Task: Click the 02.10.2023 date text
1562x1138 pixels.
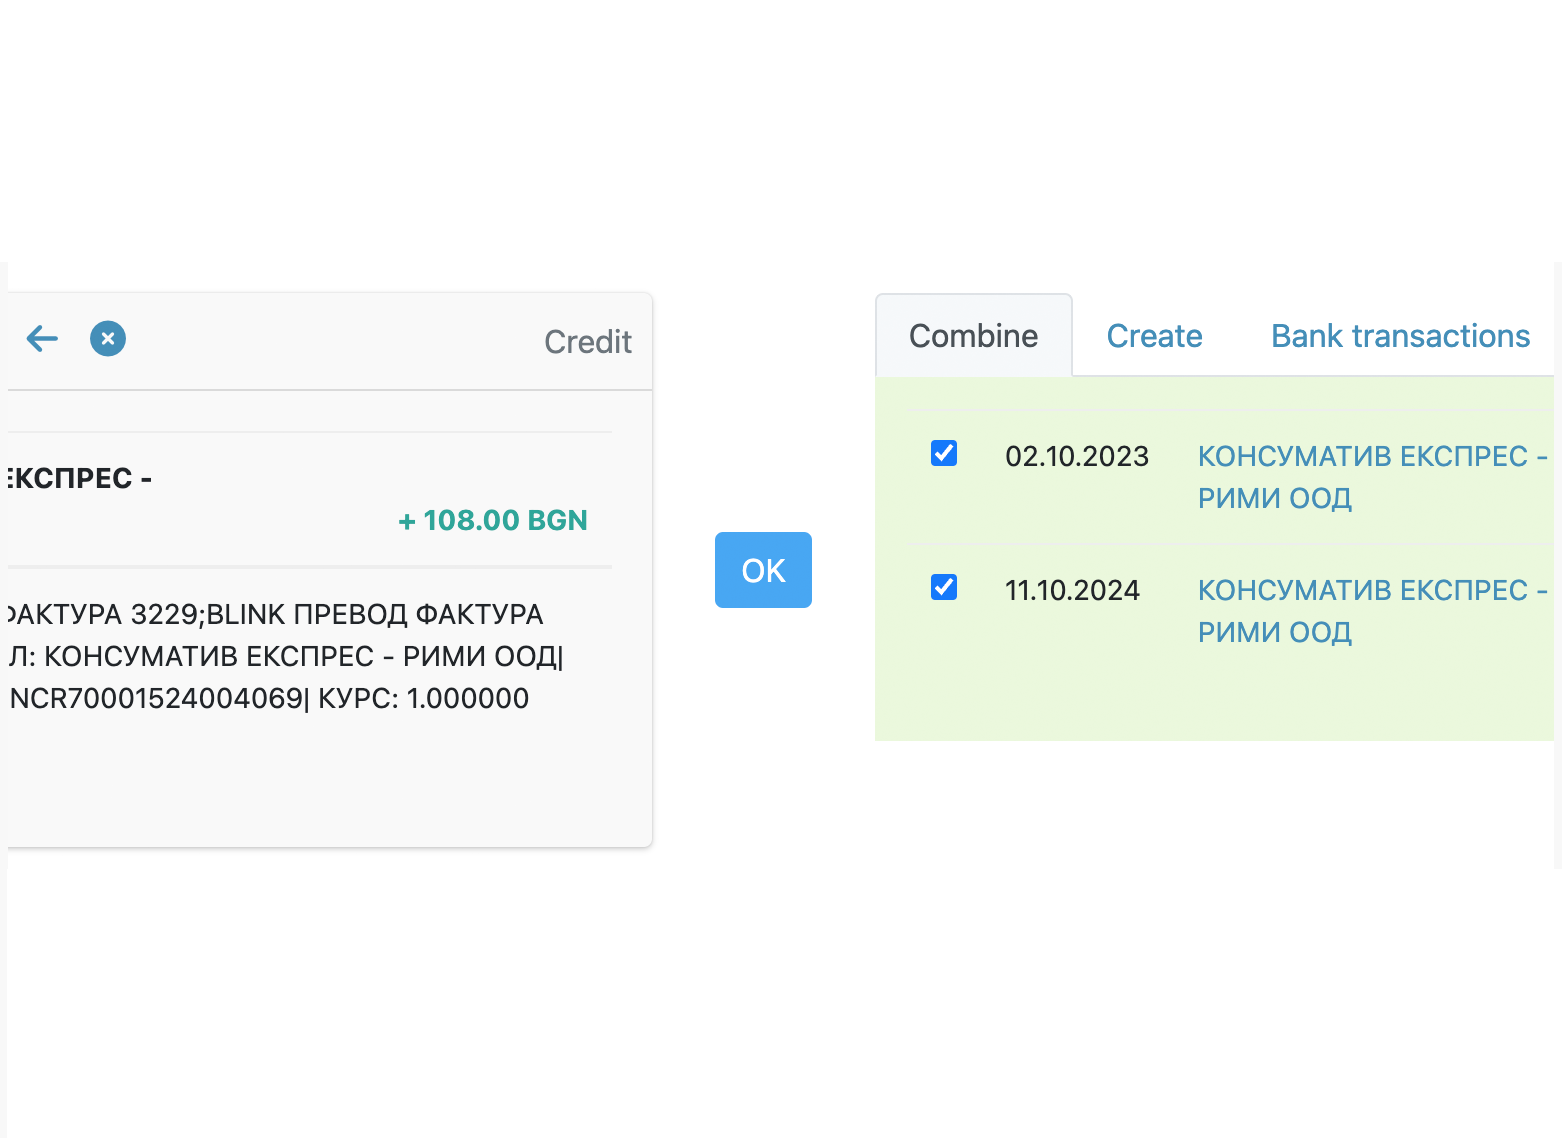Action: coord(1077,457)
